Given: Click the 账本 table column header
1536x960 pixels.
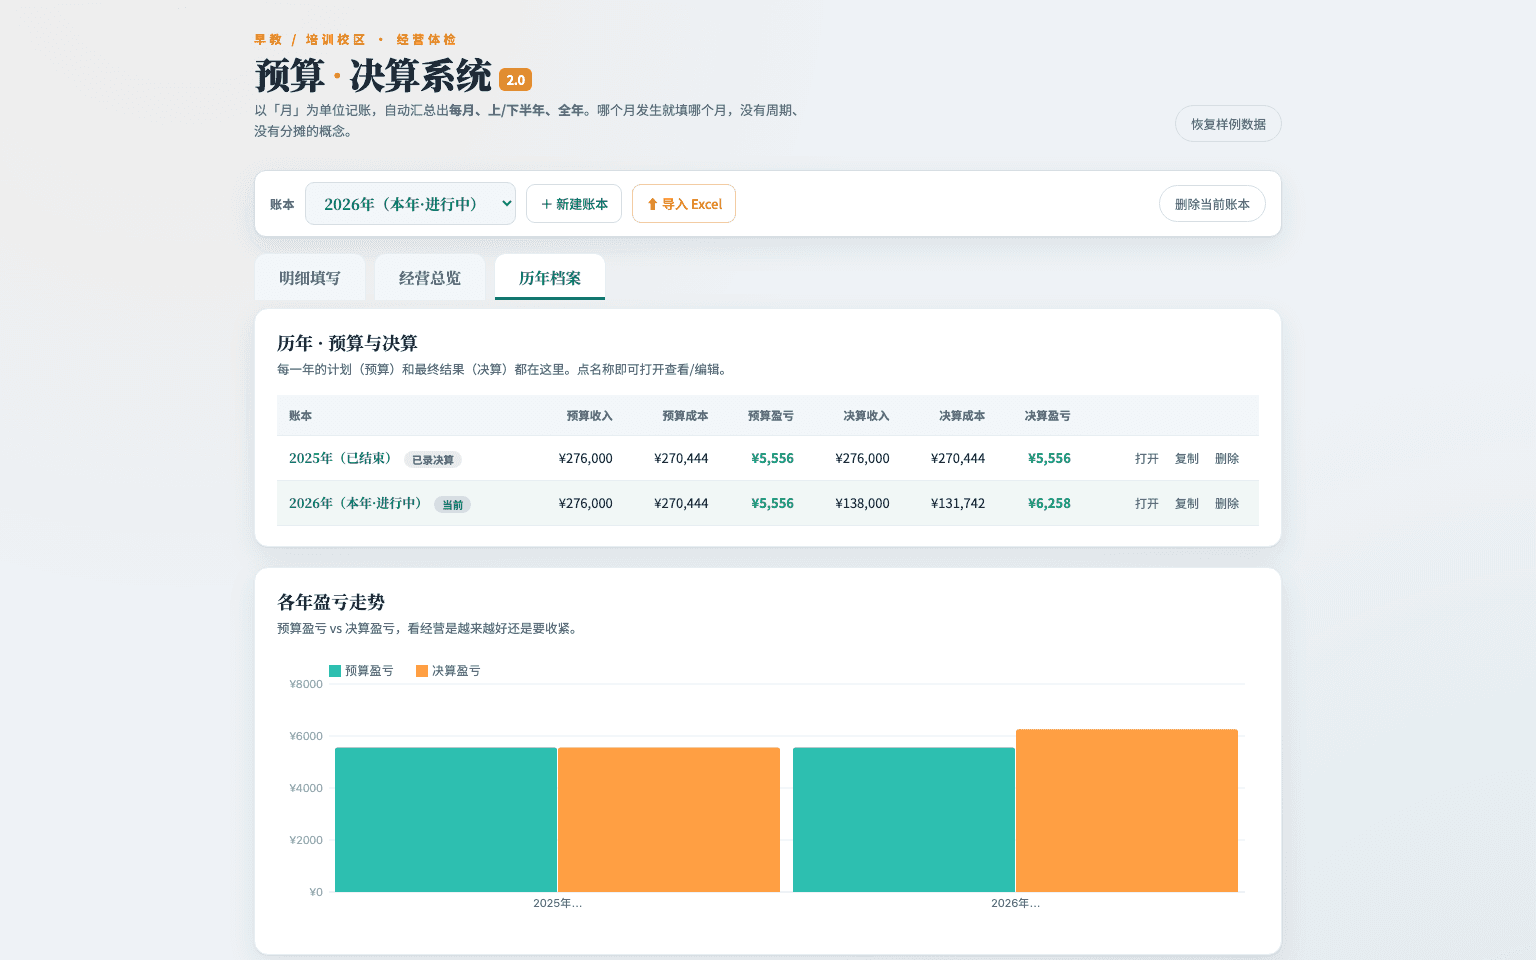Looking at the screenshot, I should 300,416.
